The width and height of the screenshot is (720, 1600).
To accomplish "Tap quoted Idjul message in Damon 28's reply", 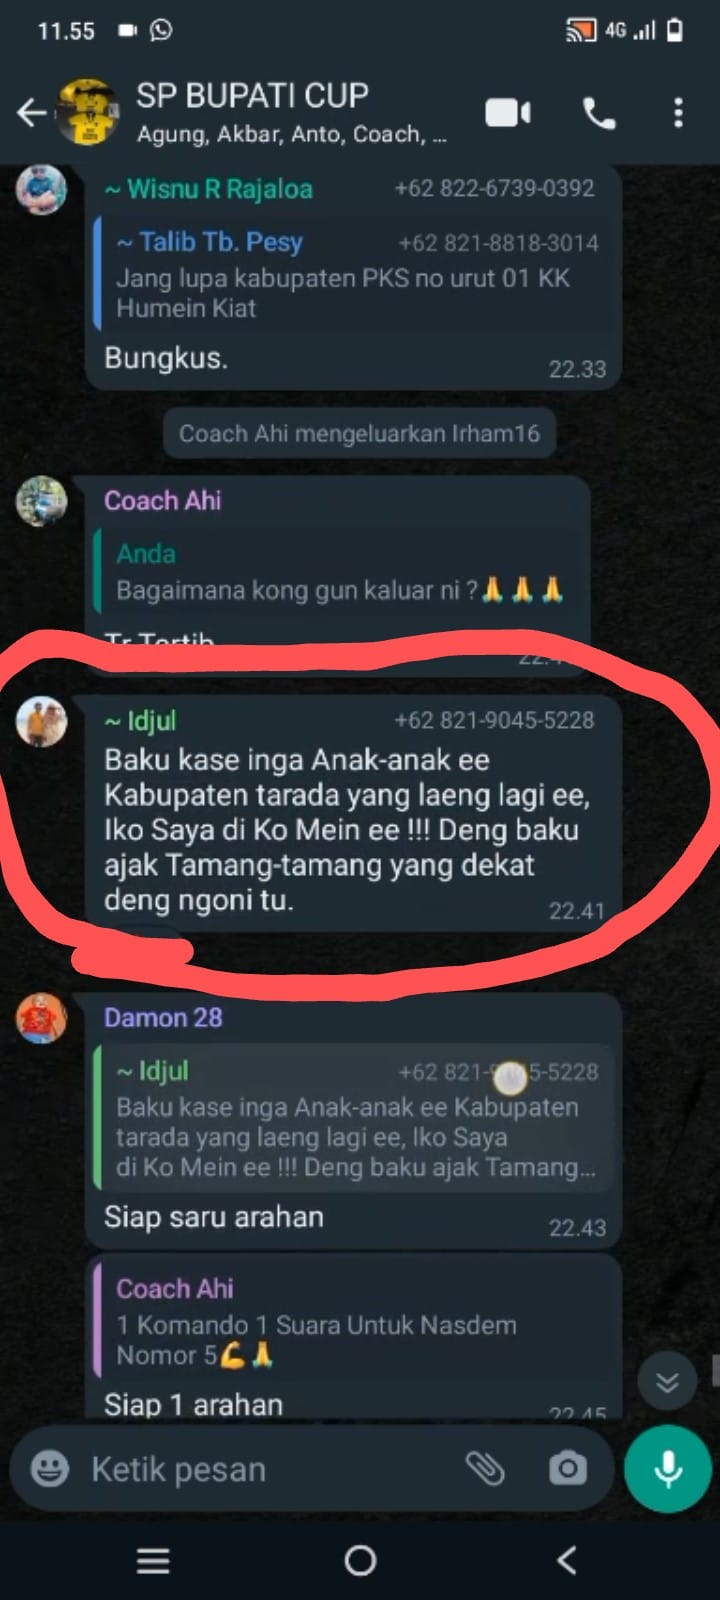I will [x=354, y=1119].
